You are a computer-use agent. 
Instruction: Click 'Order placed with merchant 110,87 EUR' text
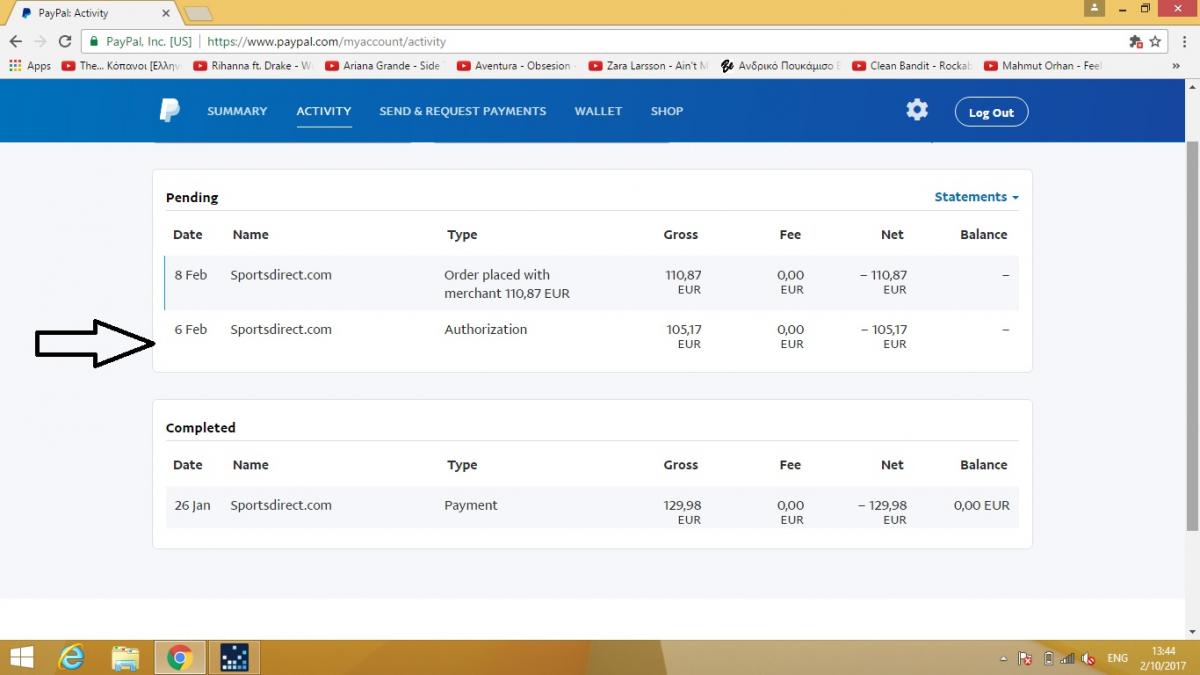click(507, 284)
